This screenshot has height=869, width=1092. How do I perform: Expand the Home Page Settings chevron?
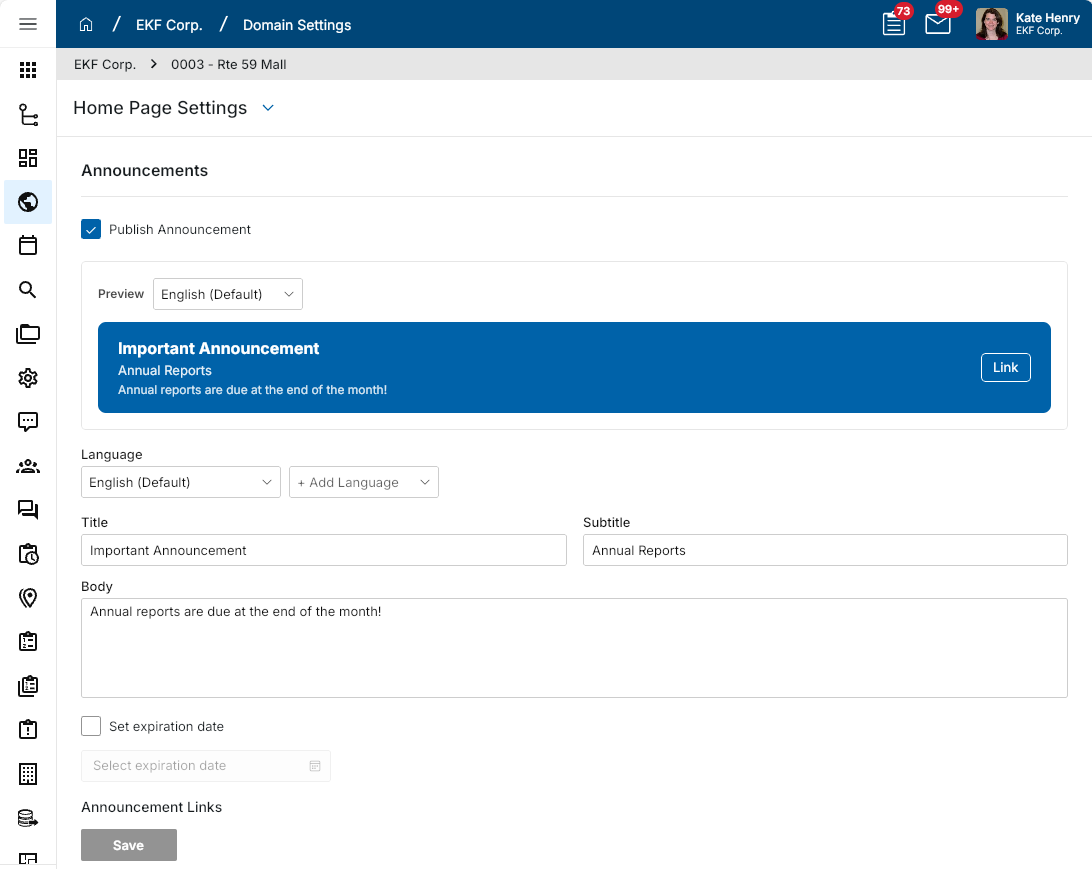(268, 108)
